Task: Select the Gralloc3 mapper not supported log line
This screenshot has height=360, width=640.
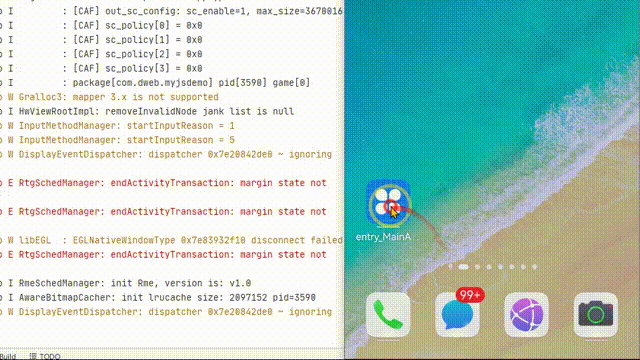Action: [x=109, y=97]
